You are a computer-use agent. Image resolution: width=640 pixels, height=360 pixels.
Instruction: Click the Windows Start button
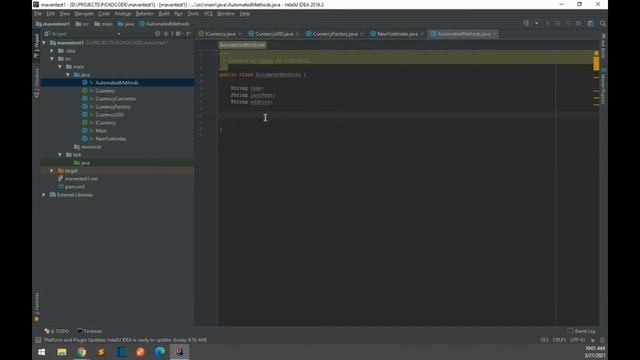click(42, 352)
